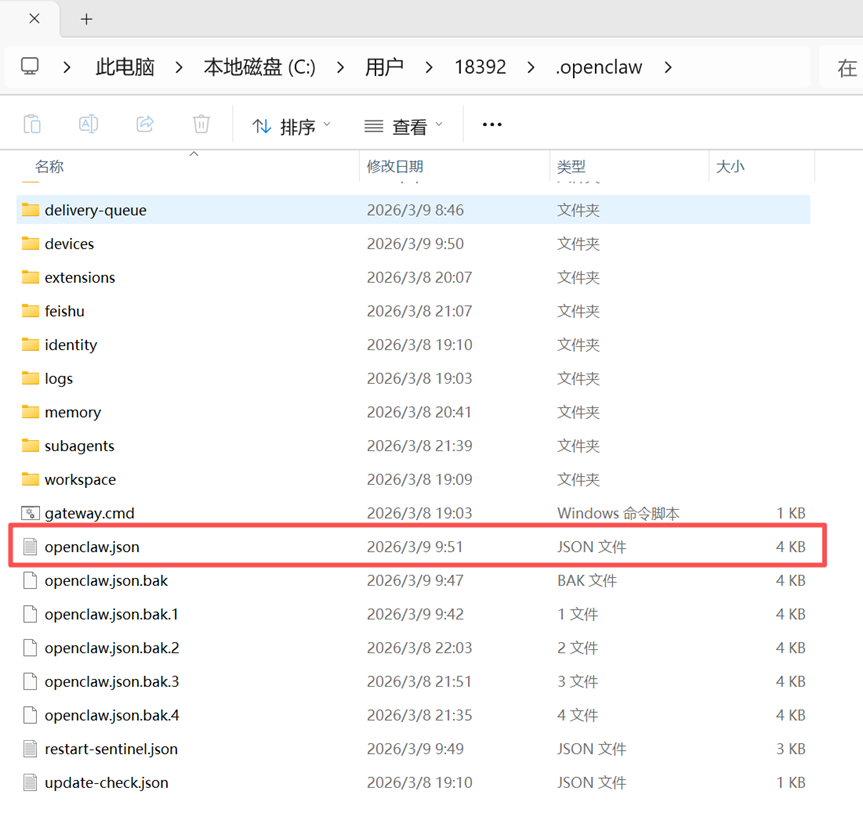863x827 pixels.
Task: Click the restart-sentinel.json file icon
Action: (30, 748)
